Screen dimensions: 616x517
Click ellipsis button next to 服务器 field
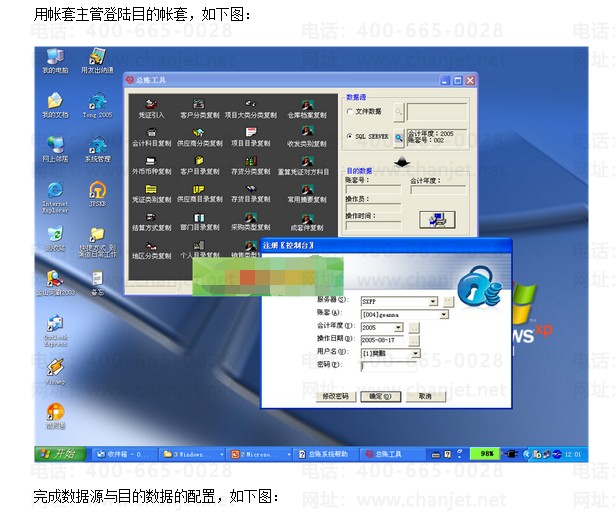[x=448, y=302]
